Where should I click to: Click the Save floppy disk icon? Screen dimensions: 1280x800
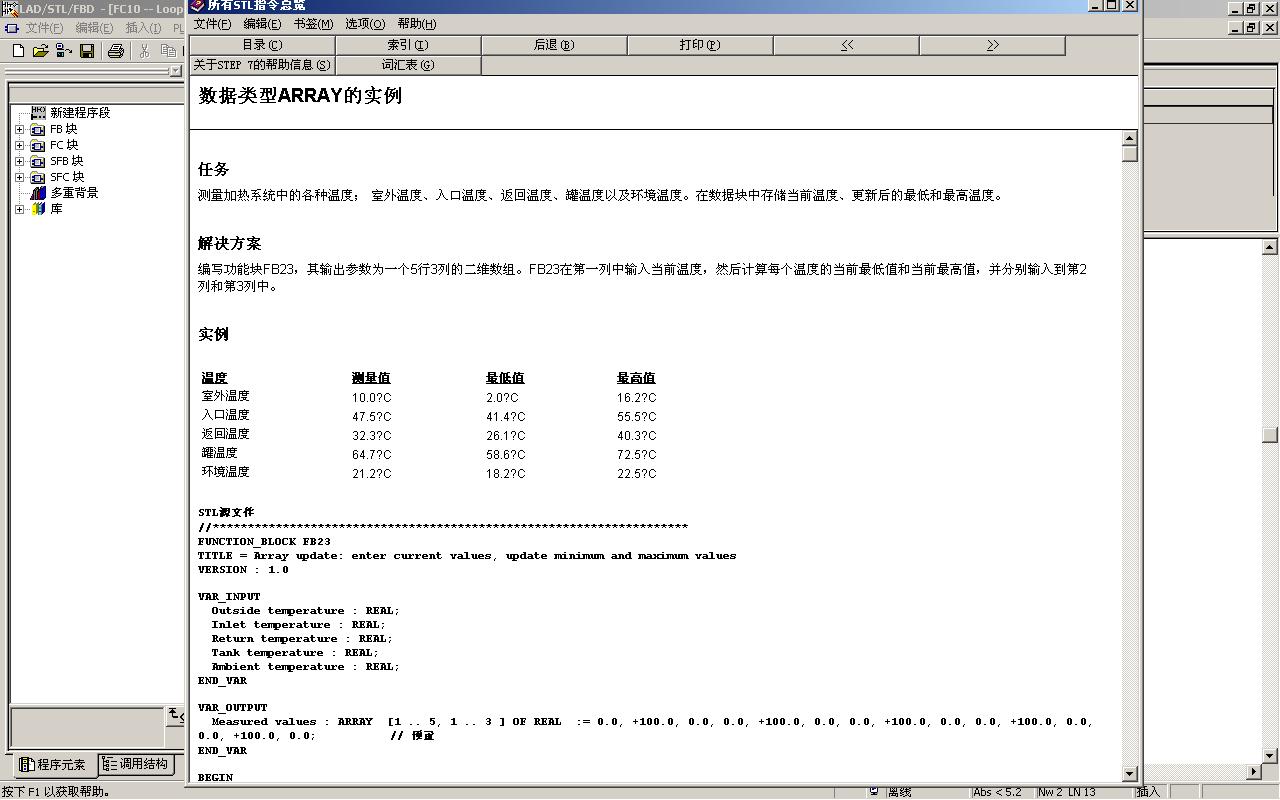pos(87,51)
